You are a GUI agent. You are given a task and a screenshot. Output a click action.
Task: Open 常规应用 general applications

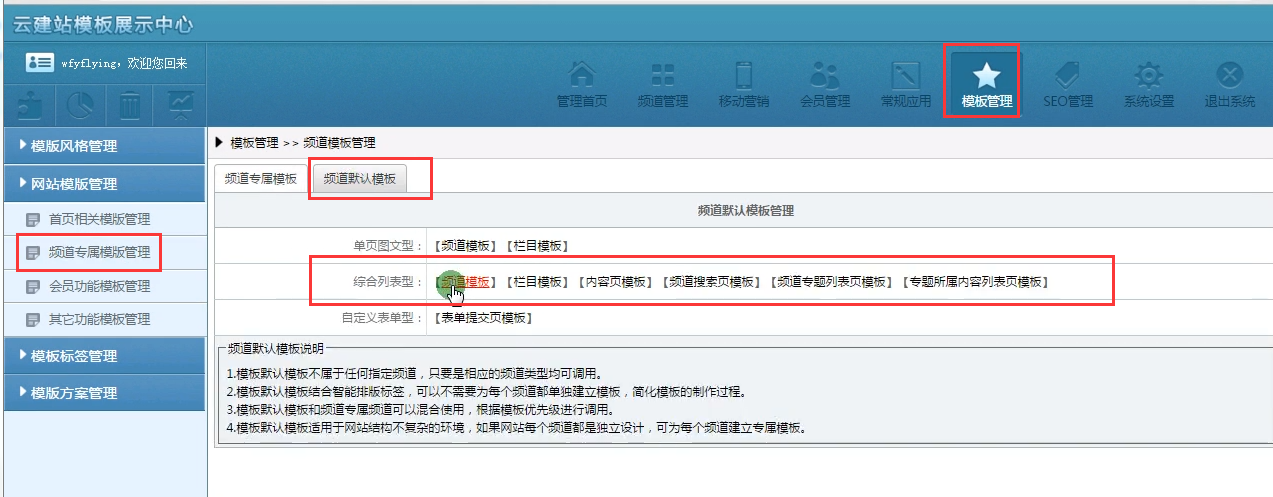[906, 84]
